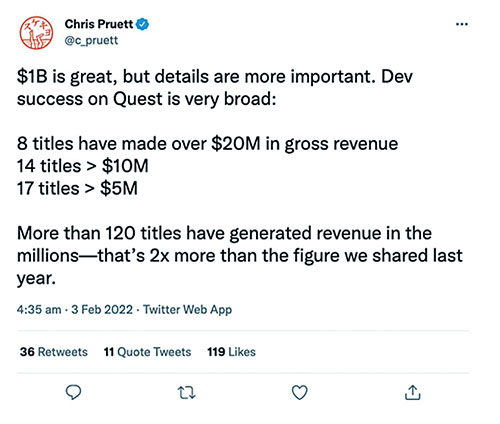View the 36 Retweets list
This screenshot has width=500, height=424.
pos(54,352)
